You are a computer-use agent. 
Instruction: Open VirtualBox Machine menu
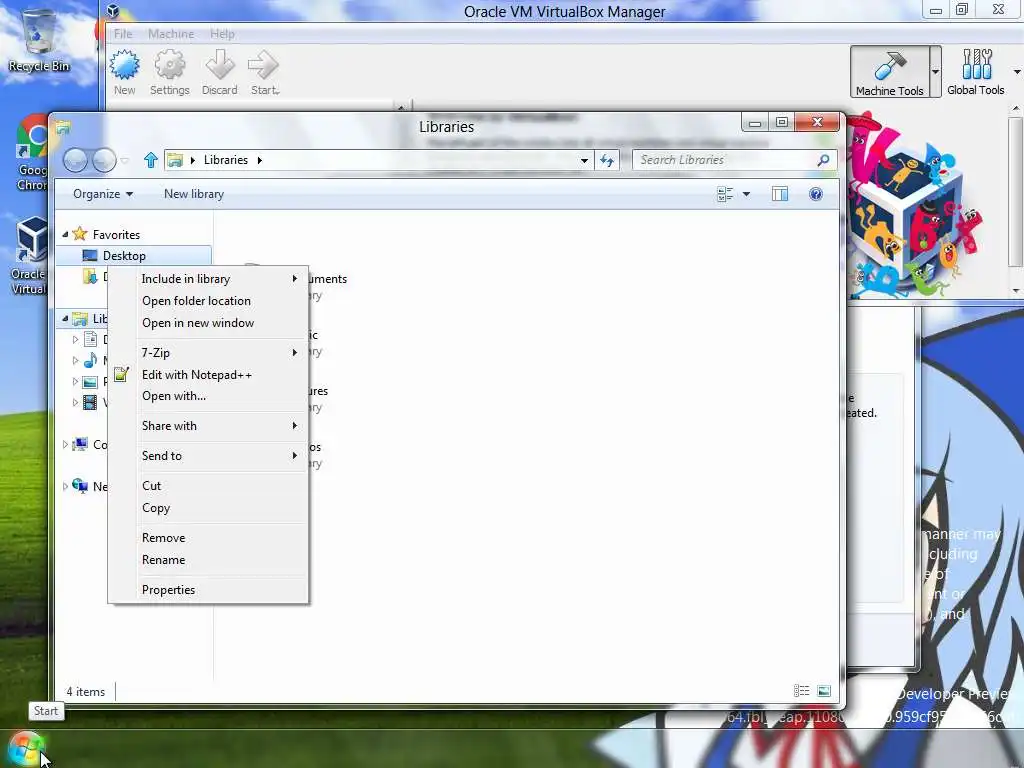coord(170,34)
